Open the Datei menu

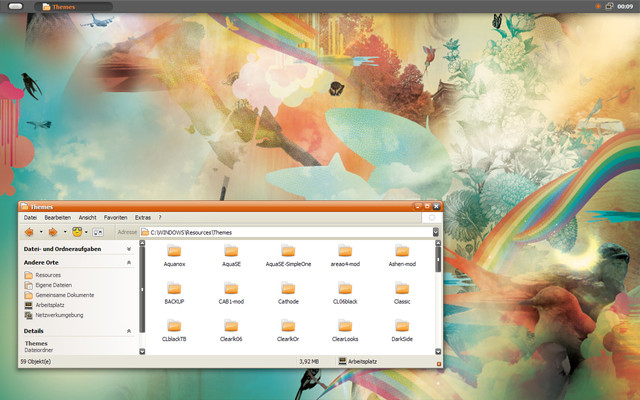point(30,218)
